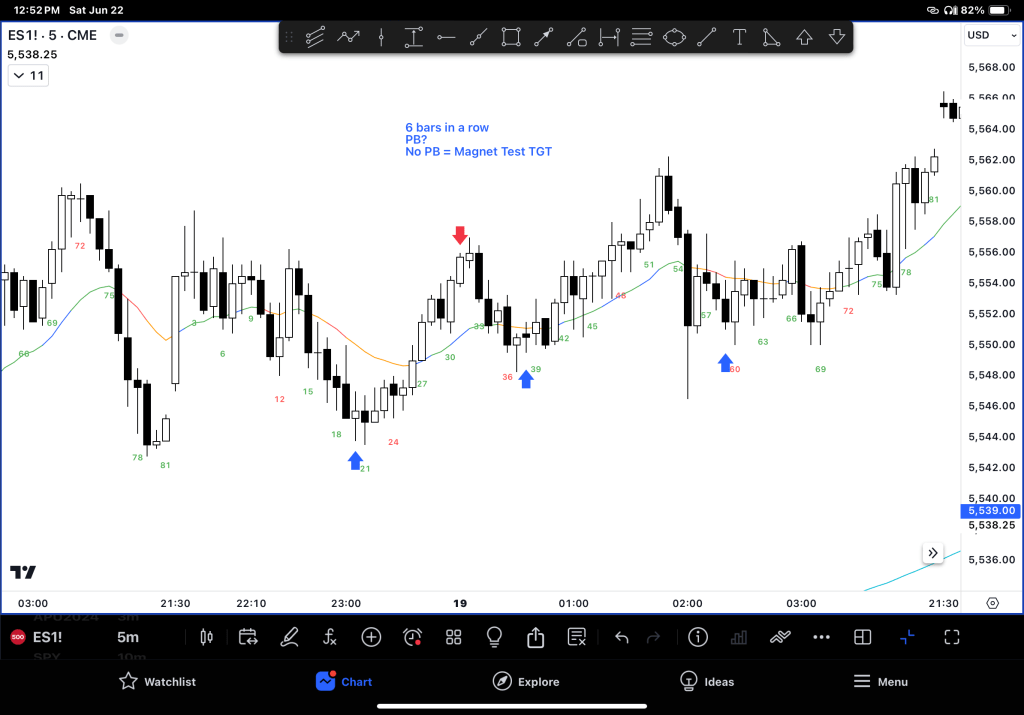Select the rectangle drawing tool

point(511,38)
